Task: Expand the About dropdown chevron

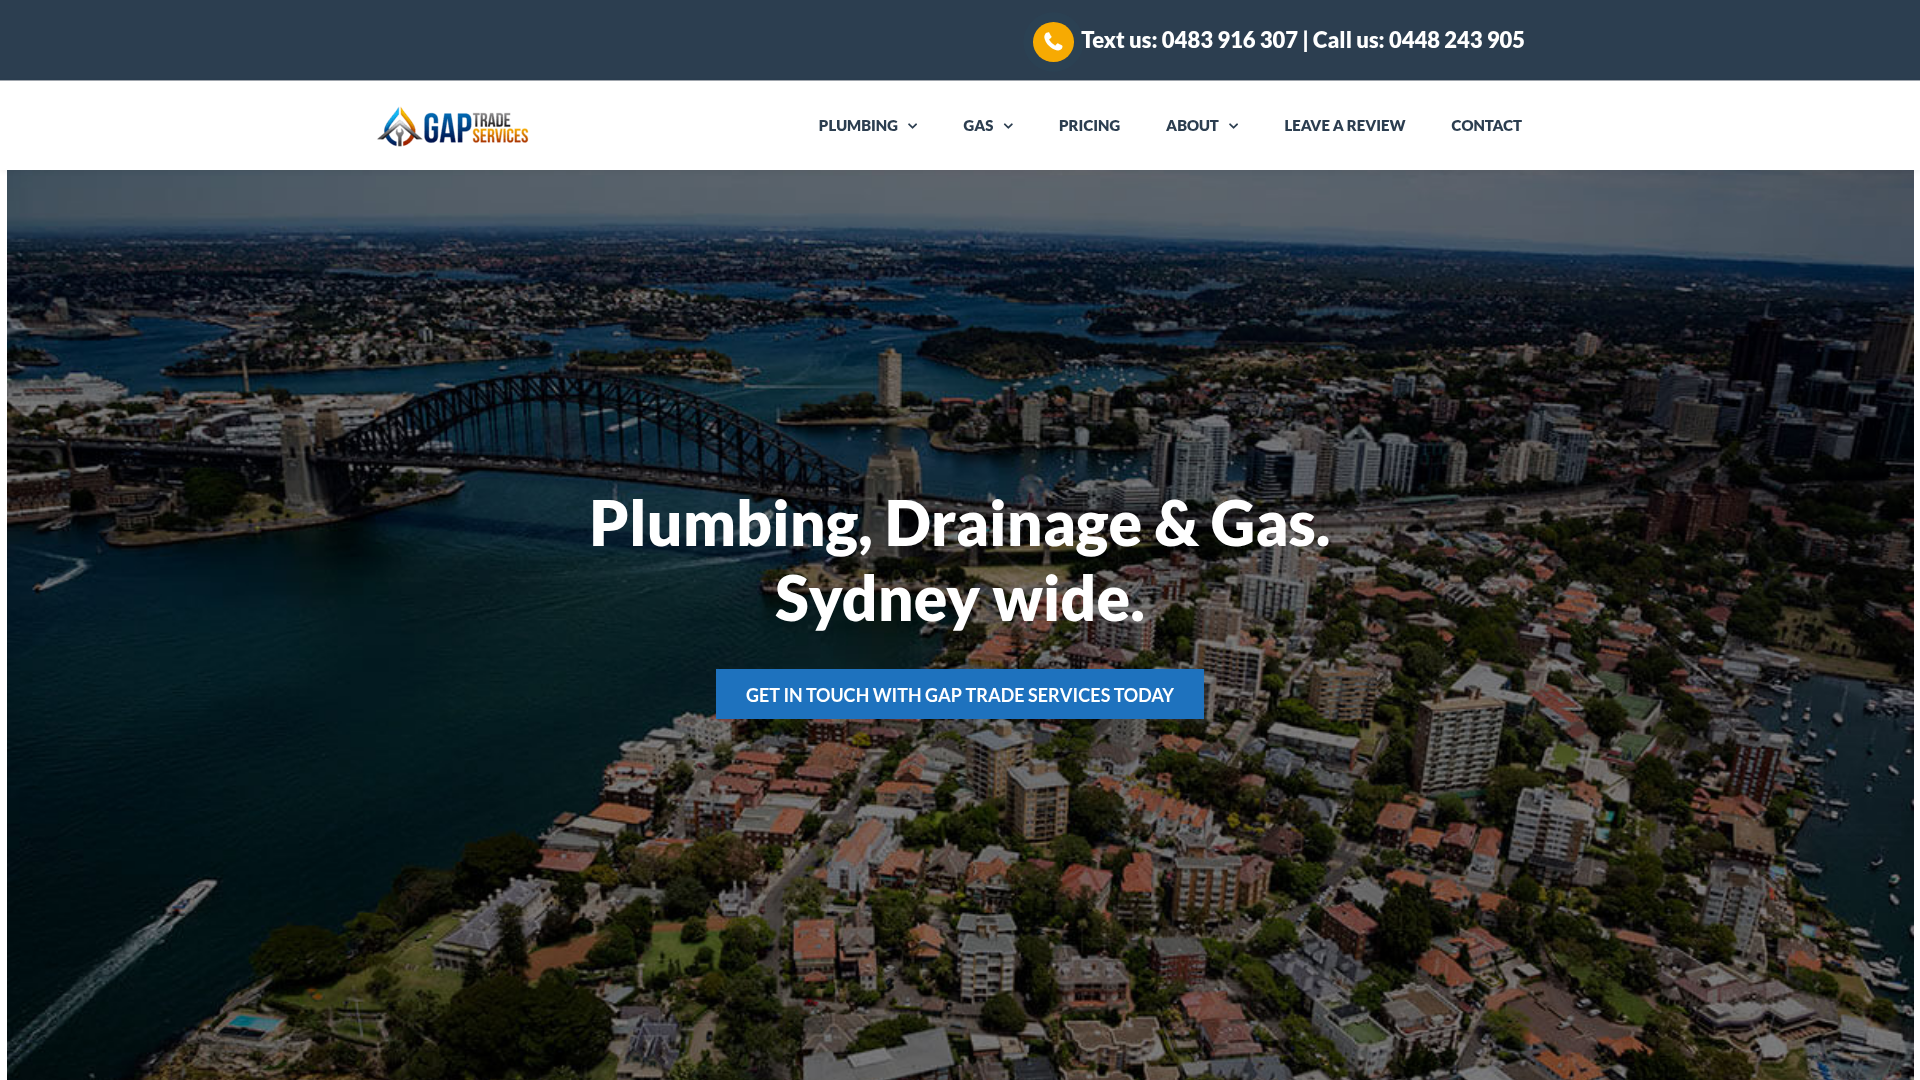Action: pos(1233,126)
